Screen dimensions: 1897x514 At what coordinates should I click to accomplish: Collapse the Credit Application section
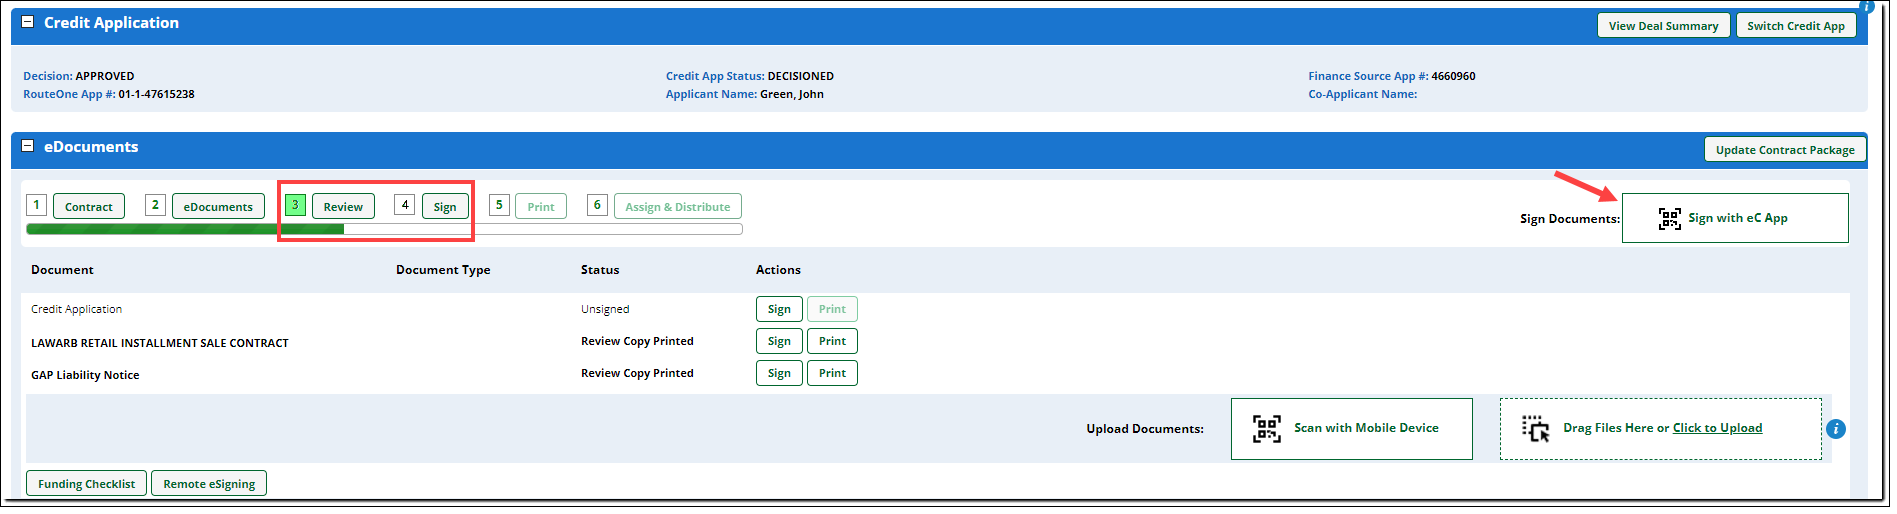point(28,22)
